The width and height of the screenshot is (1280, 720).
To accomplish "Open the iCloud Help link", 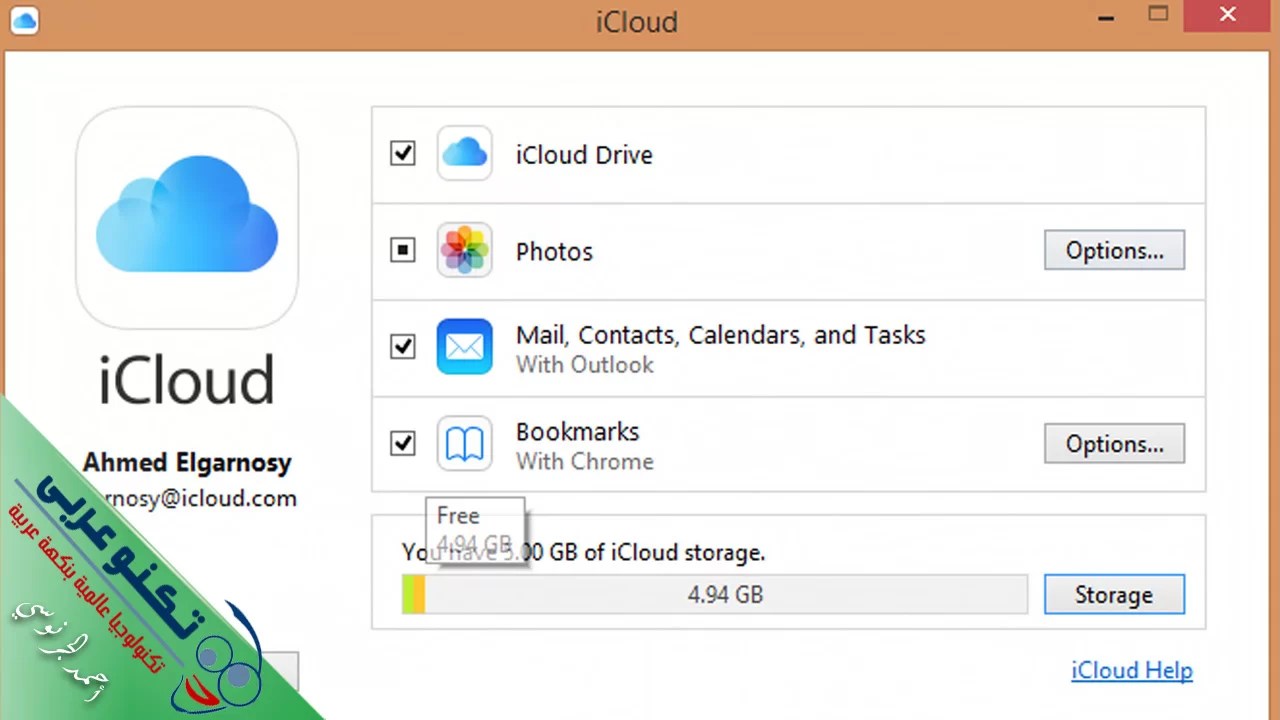I will (1132, 670).
